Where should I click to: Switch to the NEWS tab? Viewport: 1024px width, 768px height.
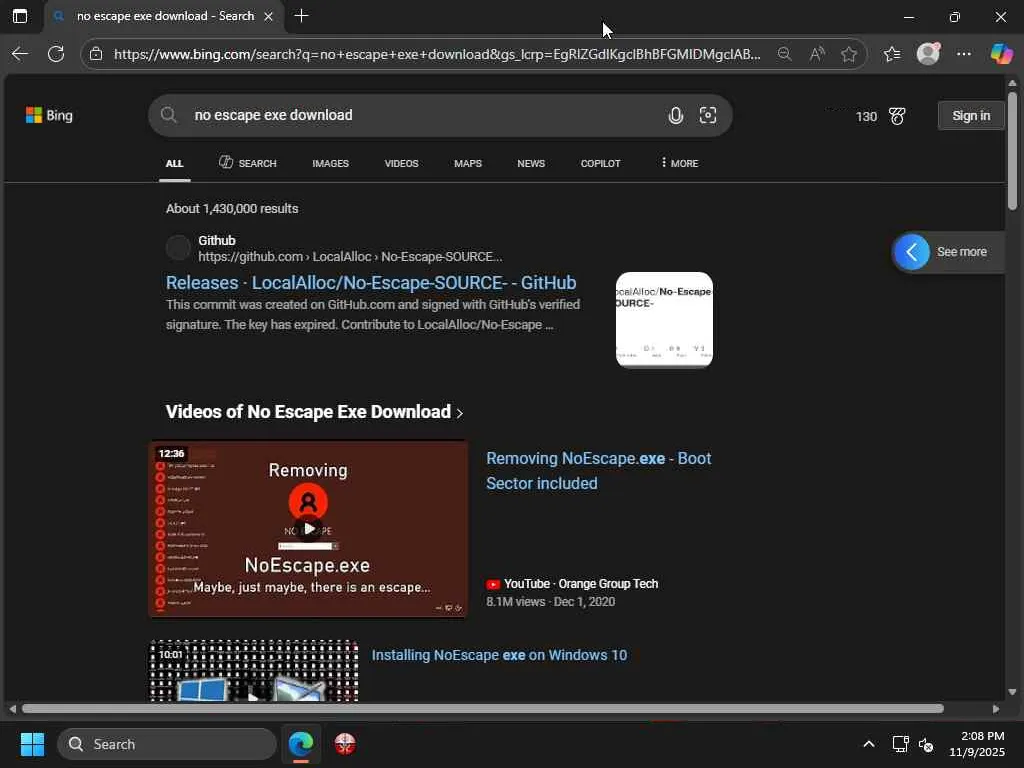[531, 163]
